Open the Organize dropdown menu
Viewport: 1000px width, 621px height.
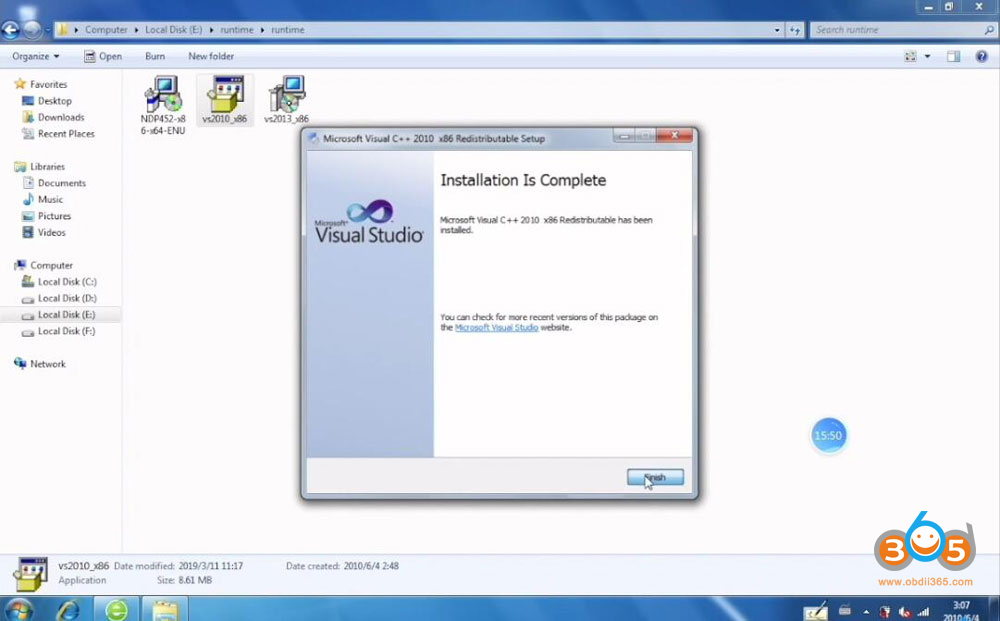coord(36,56)
